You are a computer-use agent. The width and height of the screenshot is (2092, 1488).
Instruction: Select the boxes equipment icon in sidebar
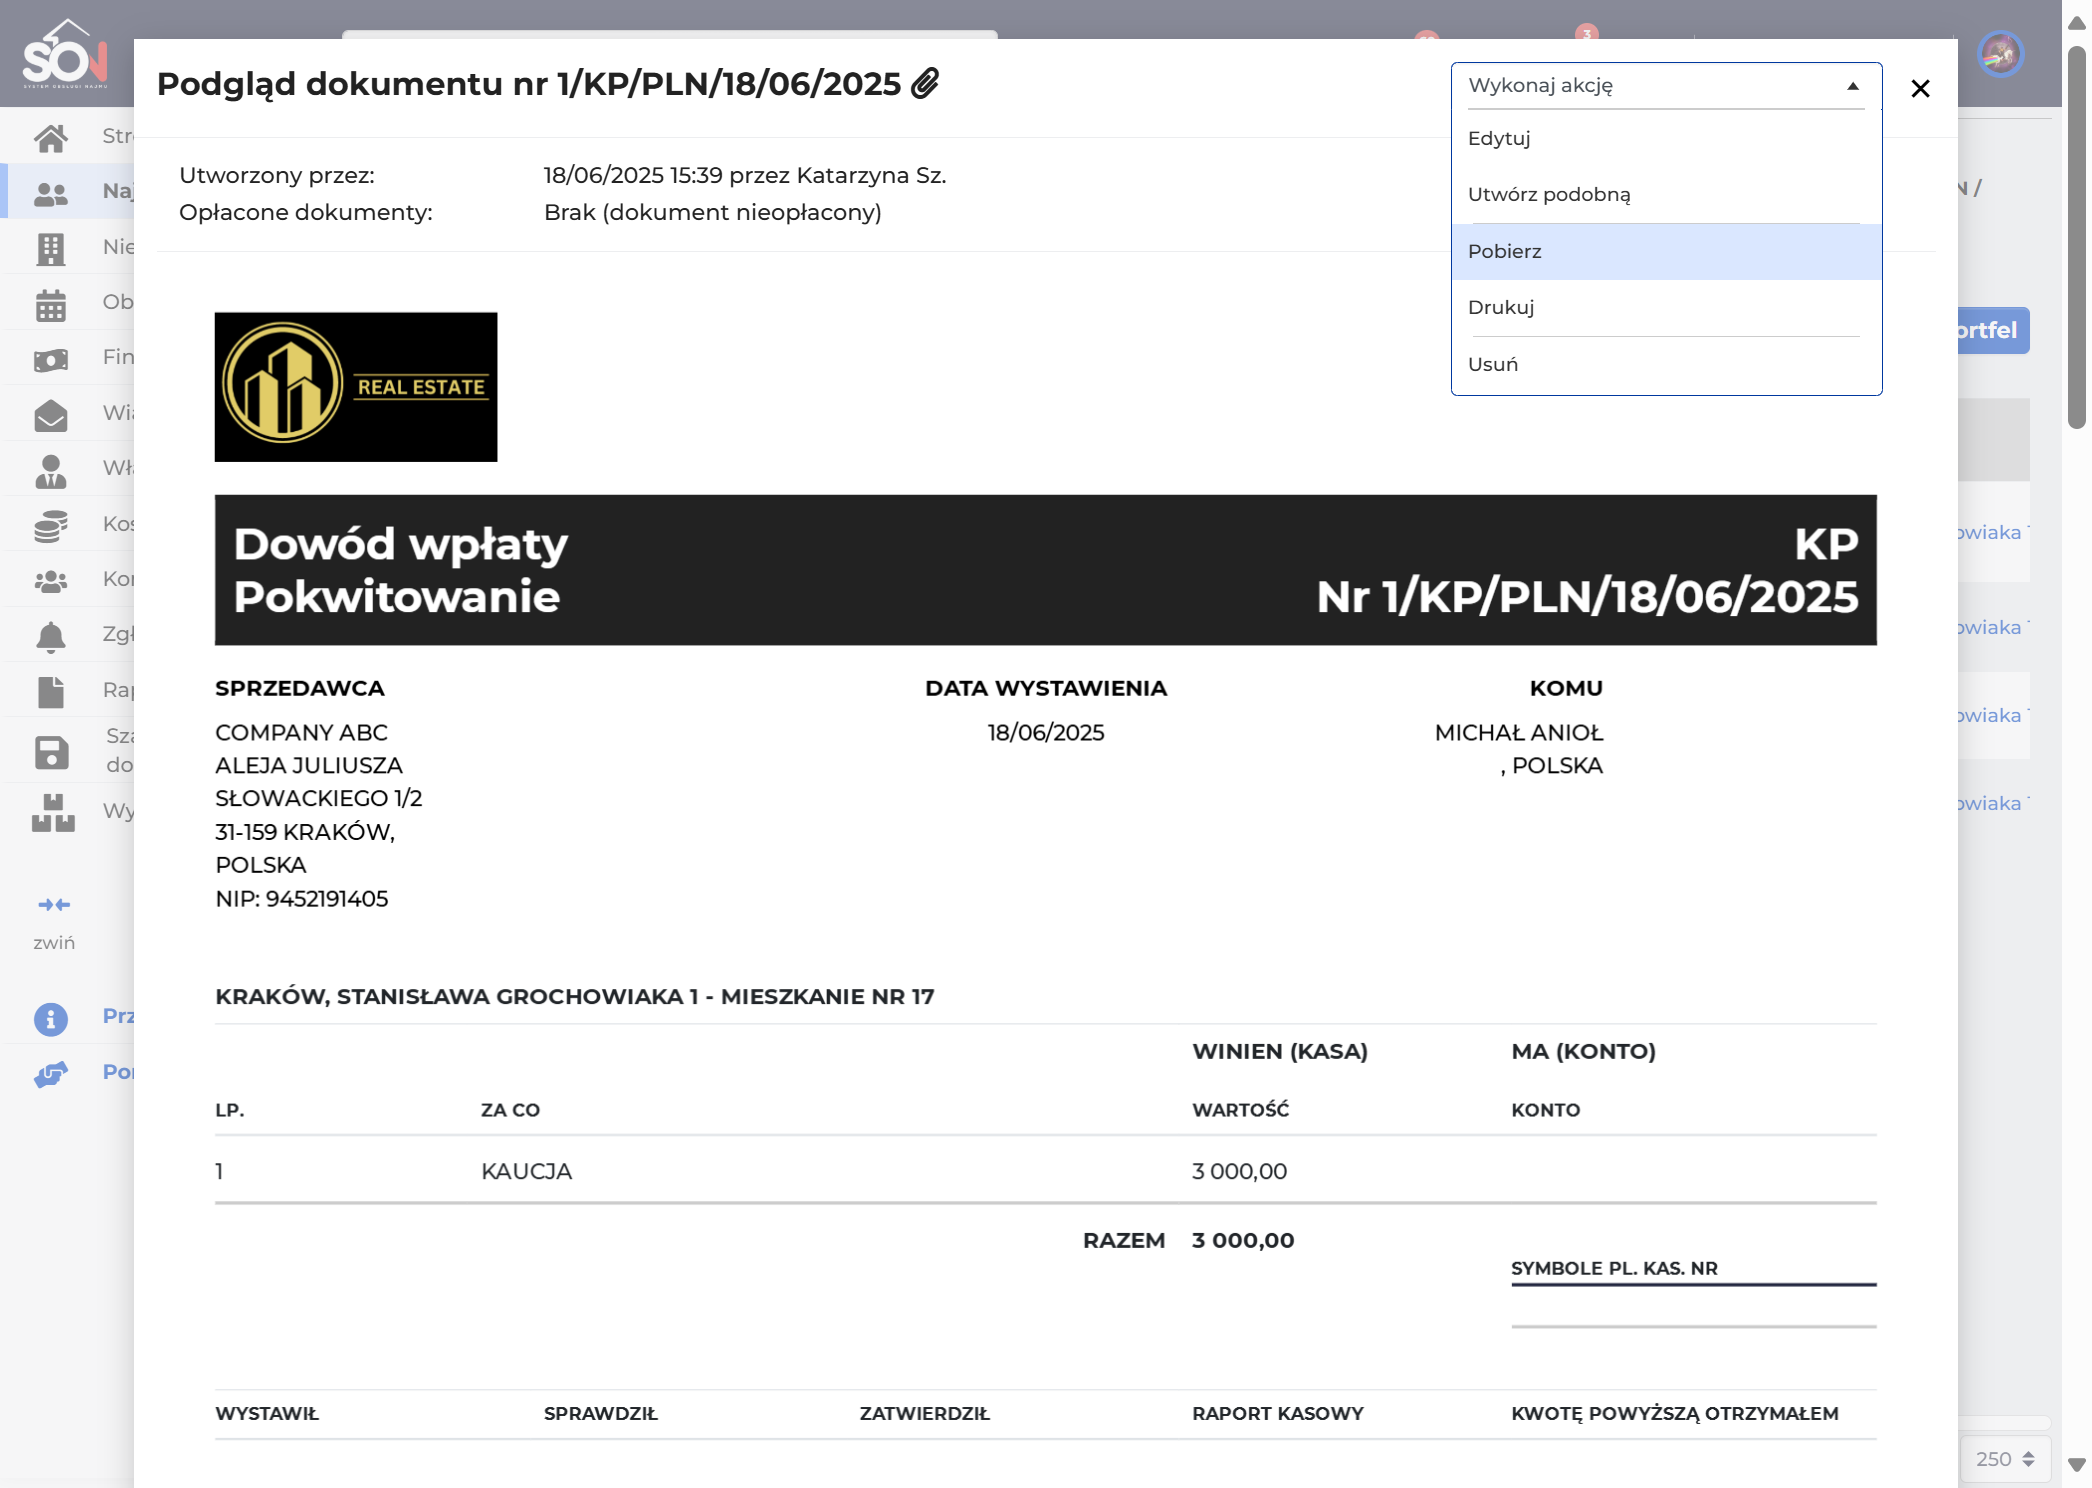pos(53,813)
